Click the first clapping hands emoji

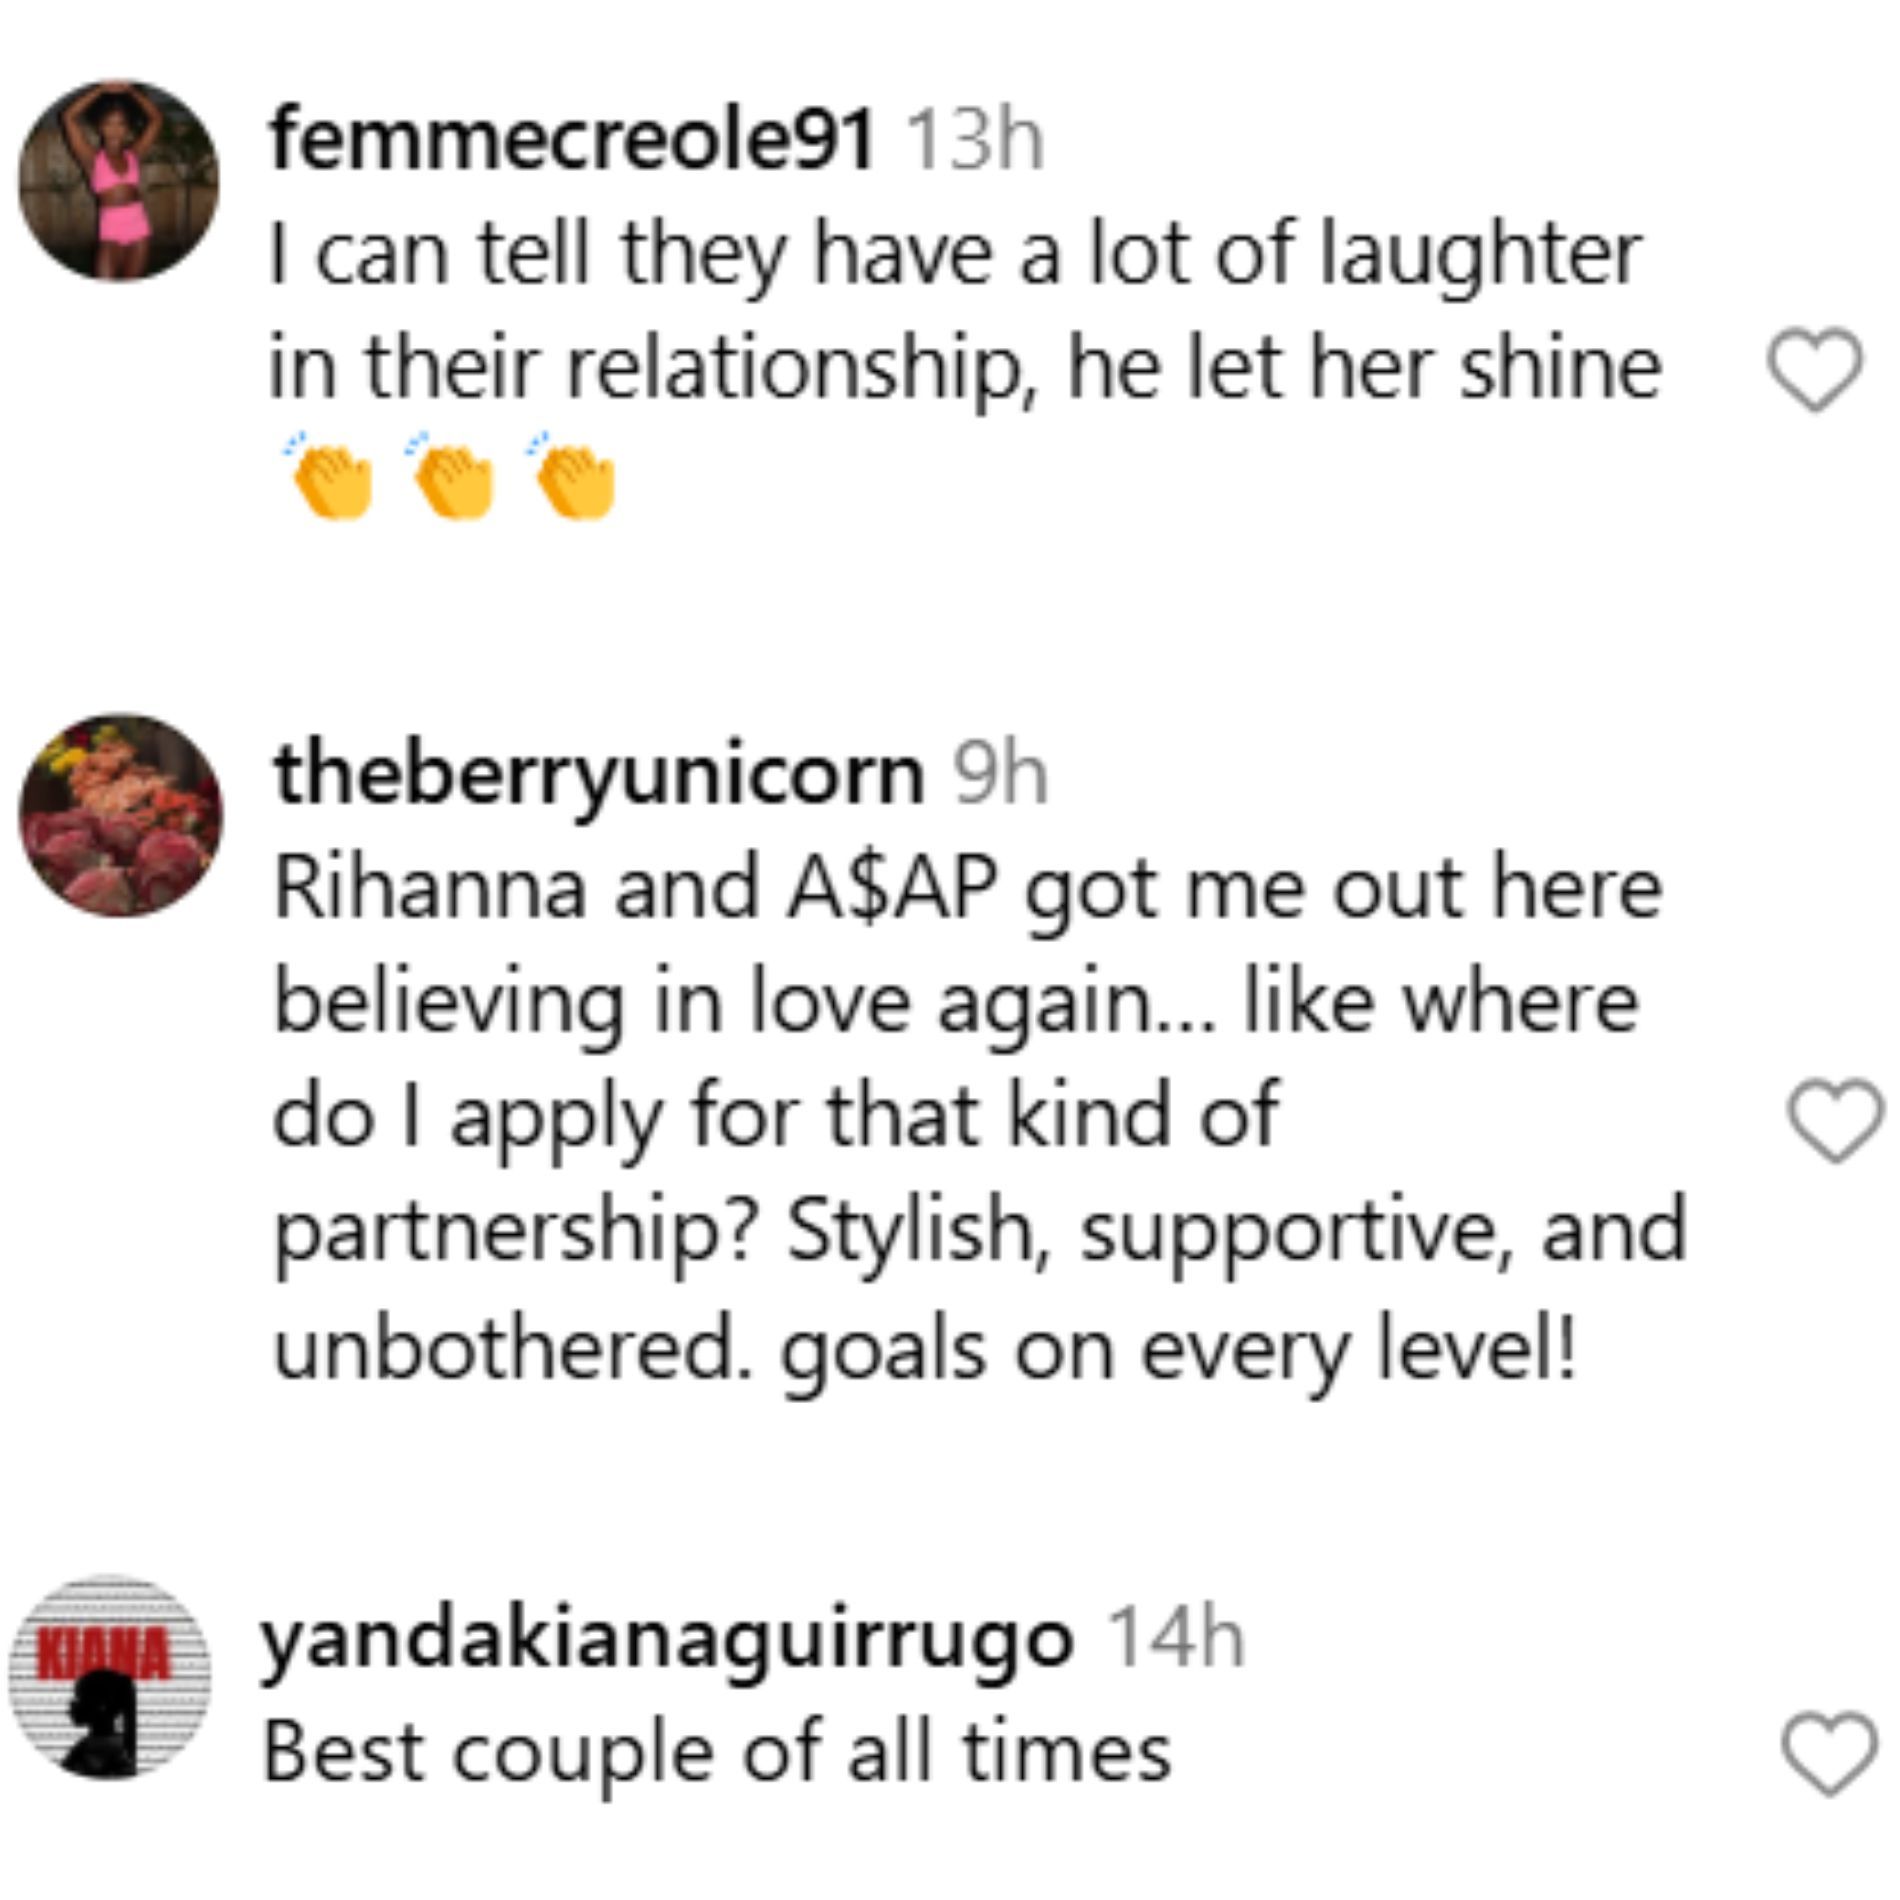[x=331, y=478]
